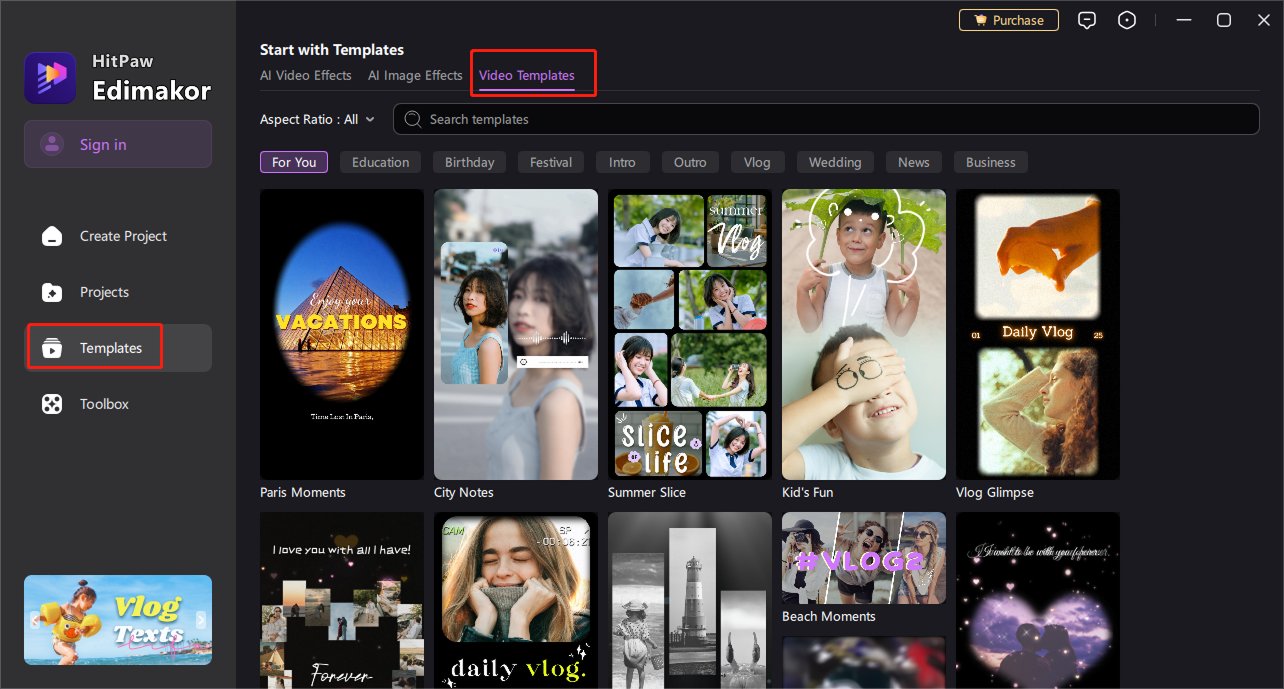
Task: Open the Paris Moments template thumbnail
Action: coord(342,334)
